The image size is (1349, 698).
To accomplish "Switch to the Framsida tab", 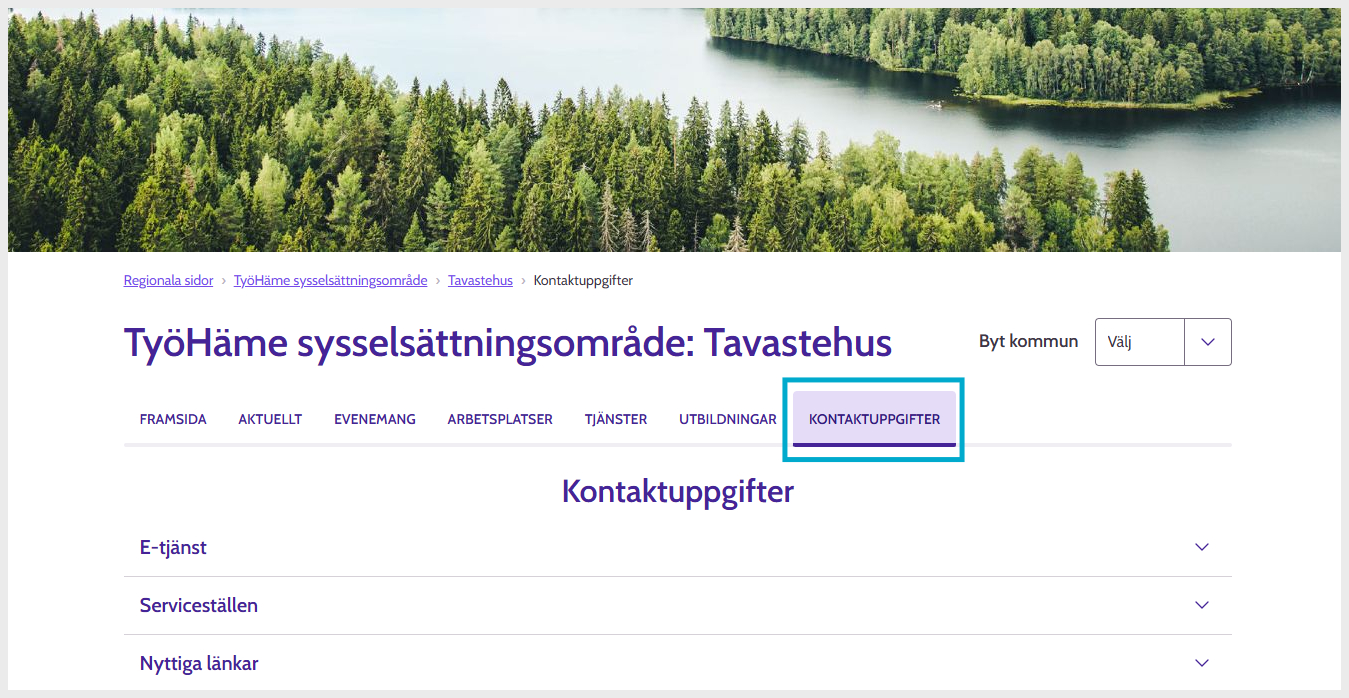I will [x=173, y=419].
